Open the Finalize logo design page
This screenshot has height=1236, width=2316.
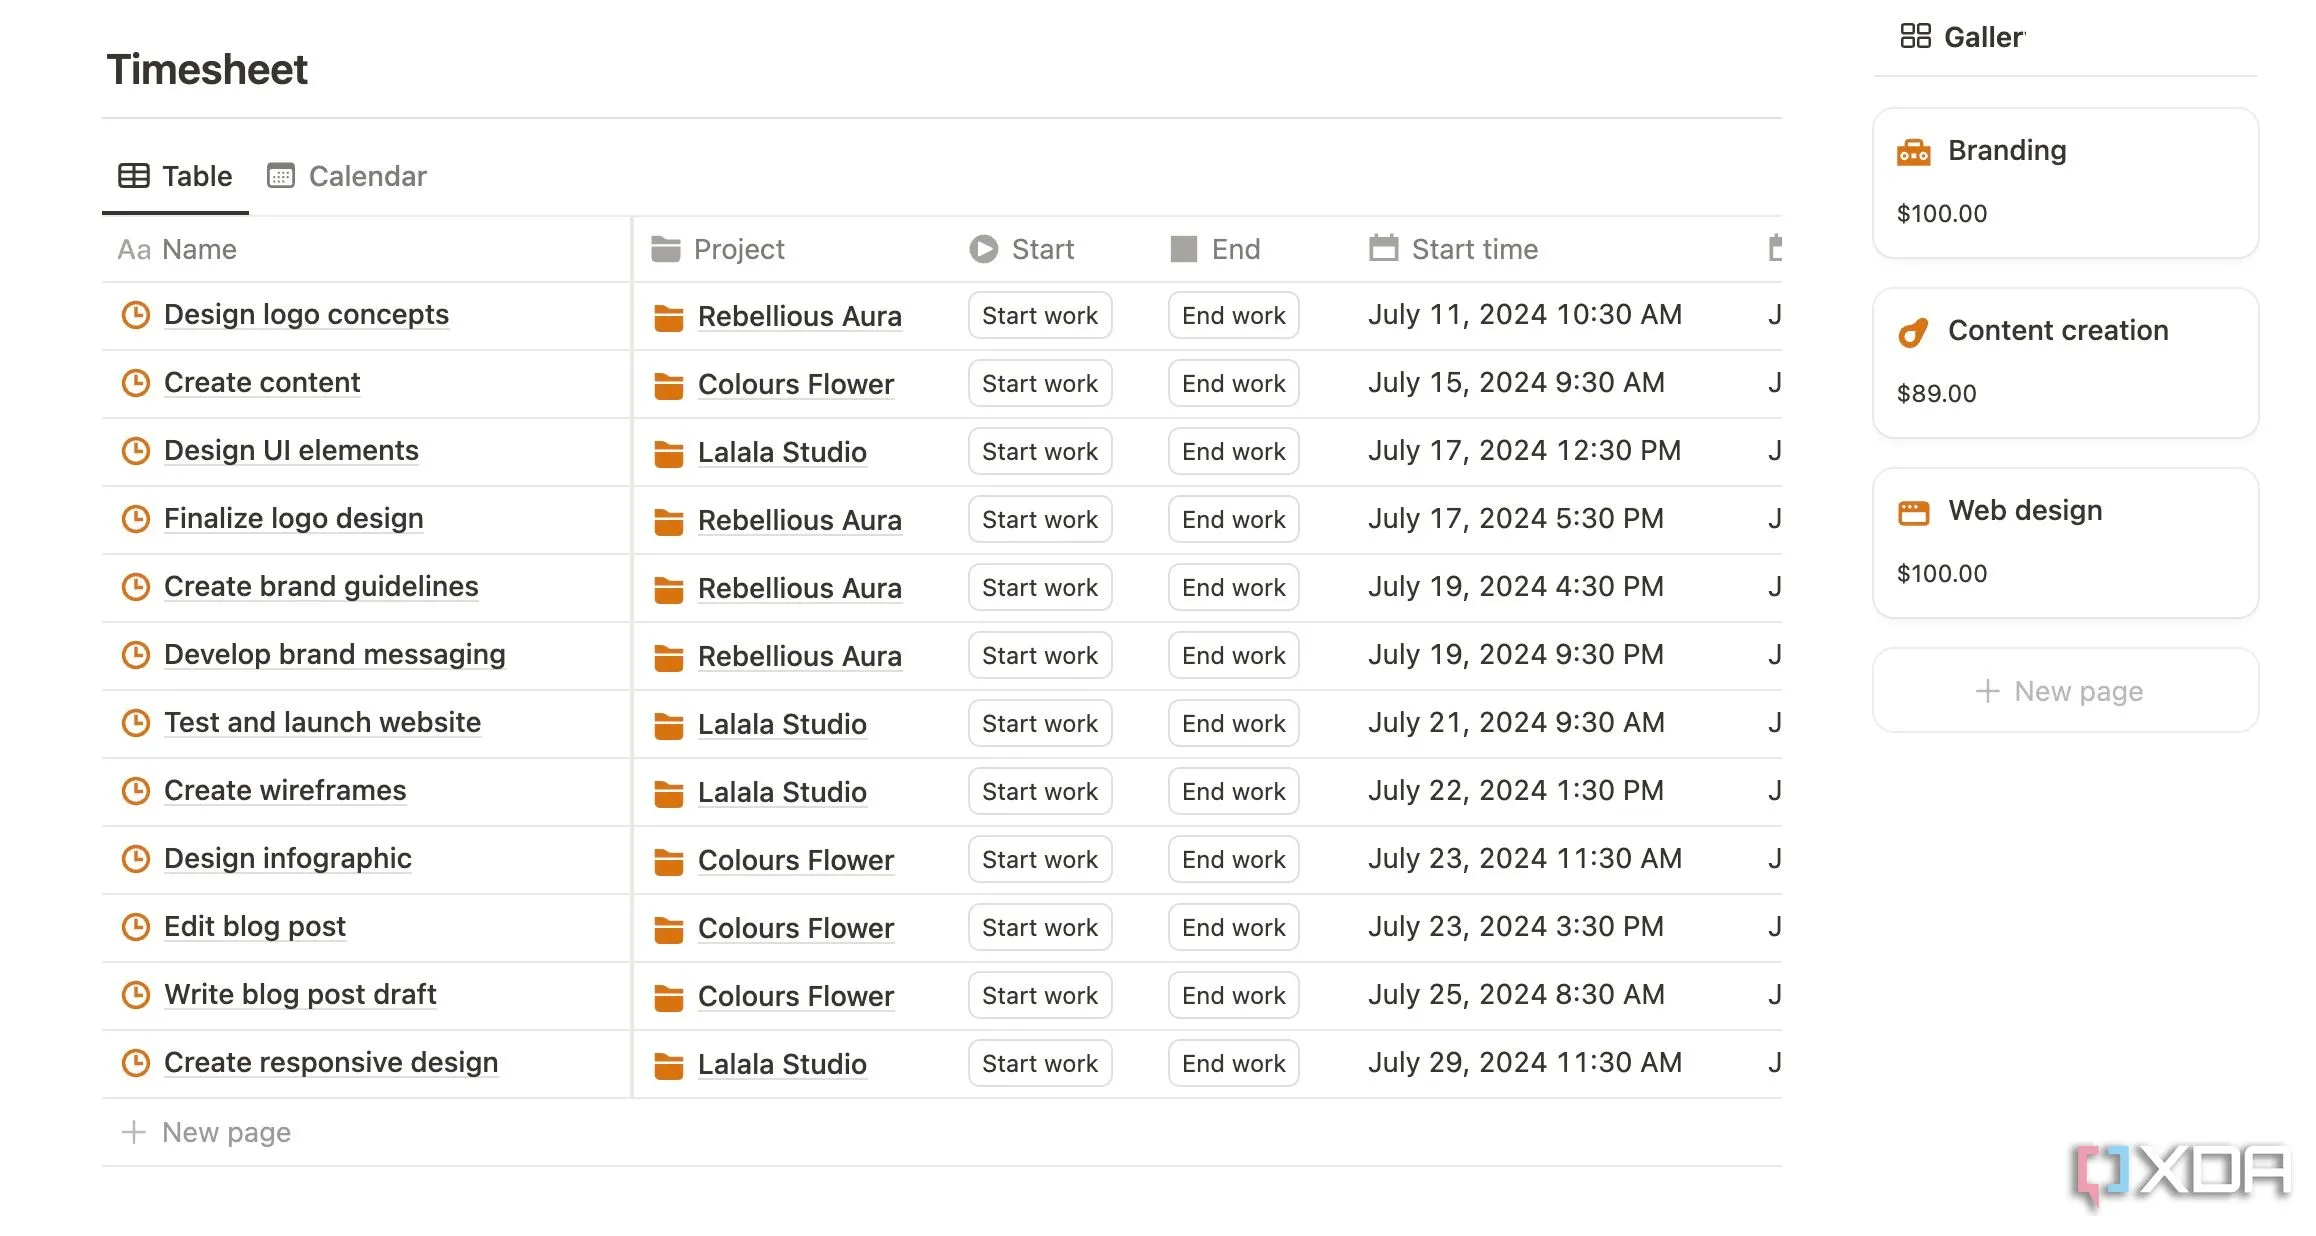click(293, 519)
